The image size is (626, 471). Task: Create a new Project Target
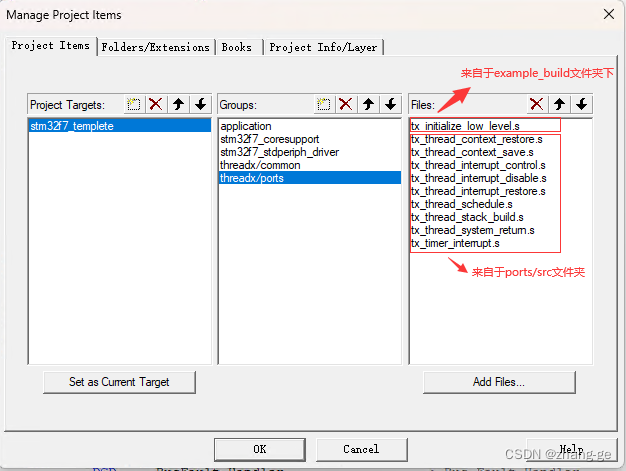click(x=134, y=105)
